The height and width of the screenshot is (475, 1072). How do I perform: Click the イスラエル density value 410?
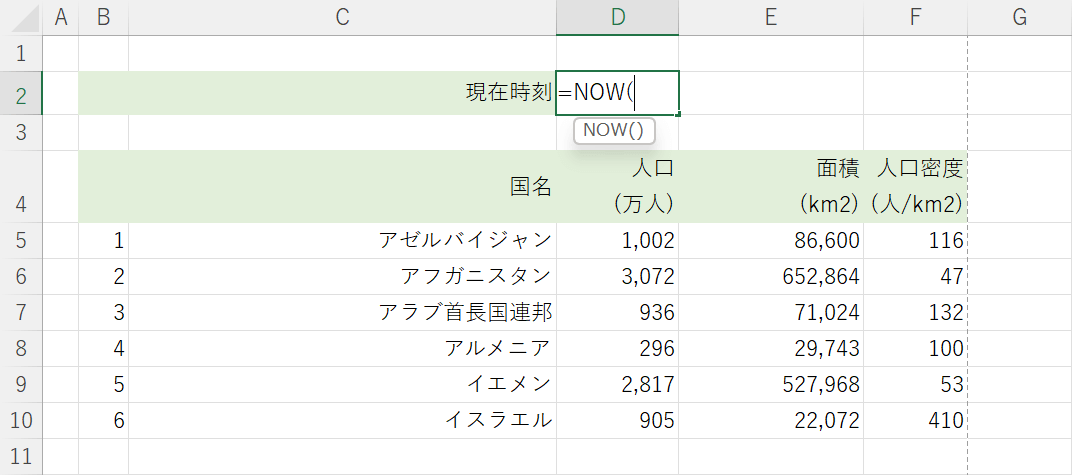pyautogui.click(x=915, y=420)
